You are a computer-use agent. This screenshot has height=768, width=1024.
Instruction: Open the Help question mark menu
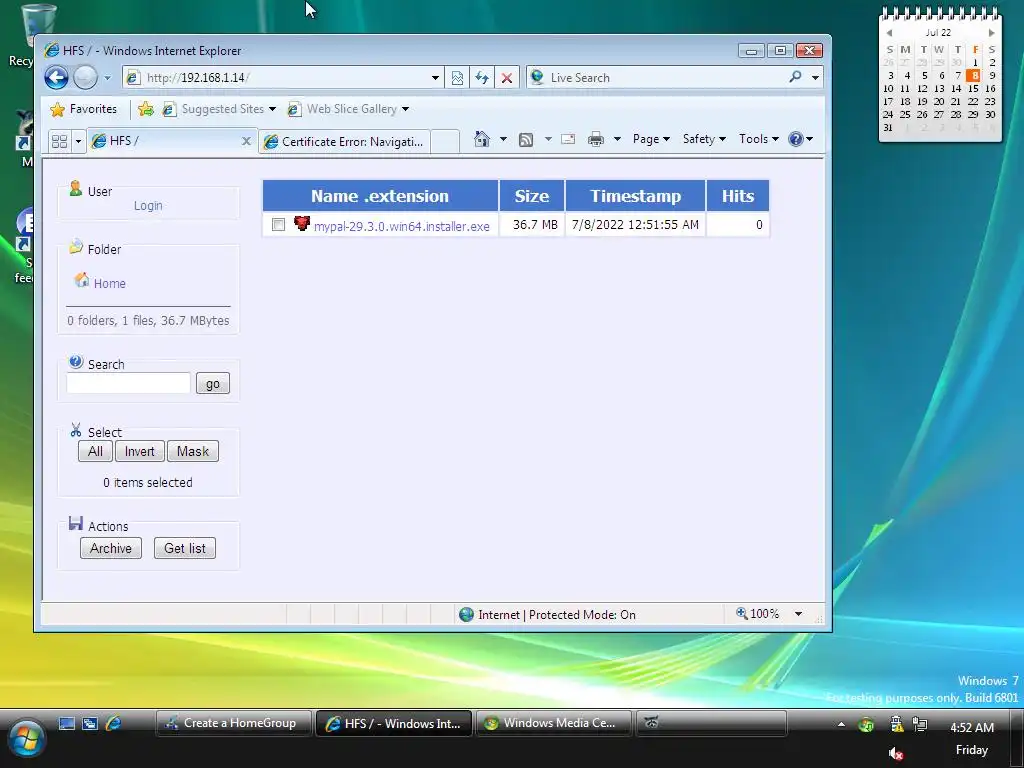tap(800, 139)
